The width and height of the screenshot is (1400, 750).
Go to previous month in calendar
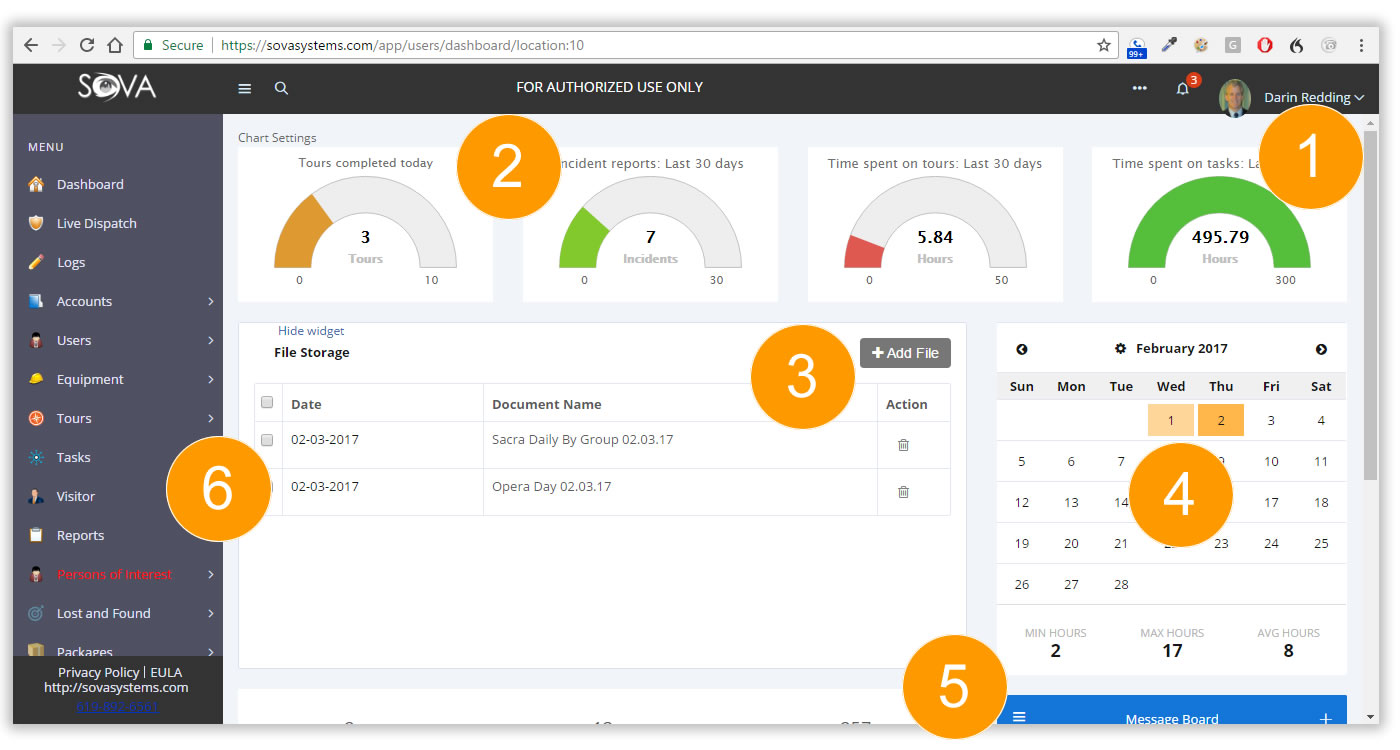click(1022, 349)
